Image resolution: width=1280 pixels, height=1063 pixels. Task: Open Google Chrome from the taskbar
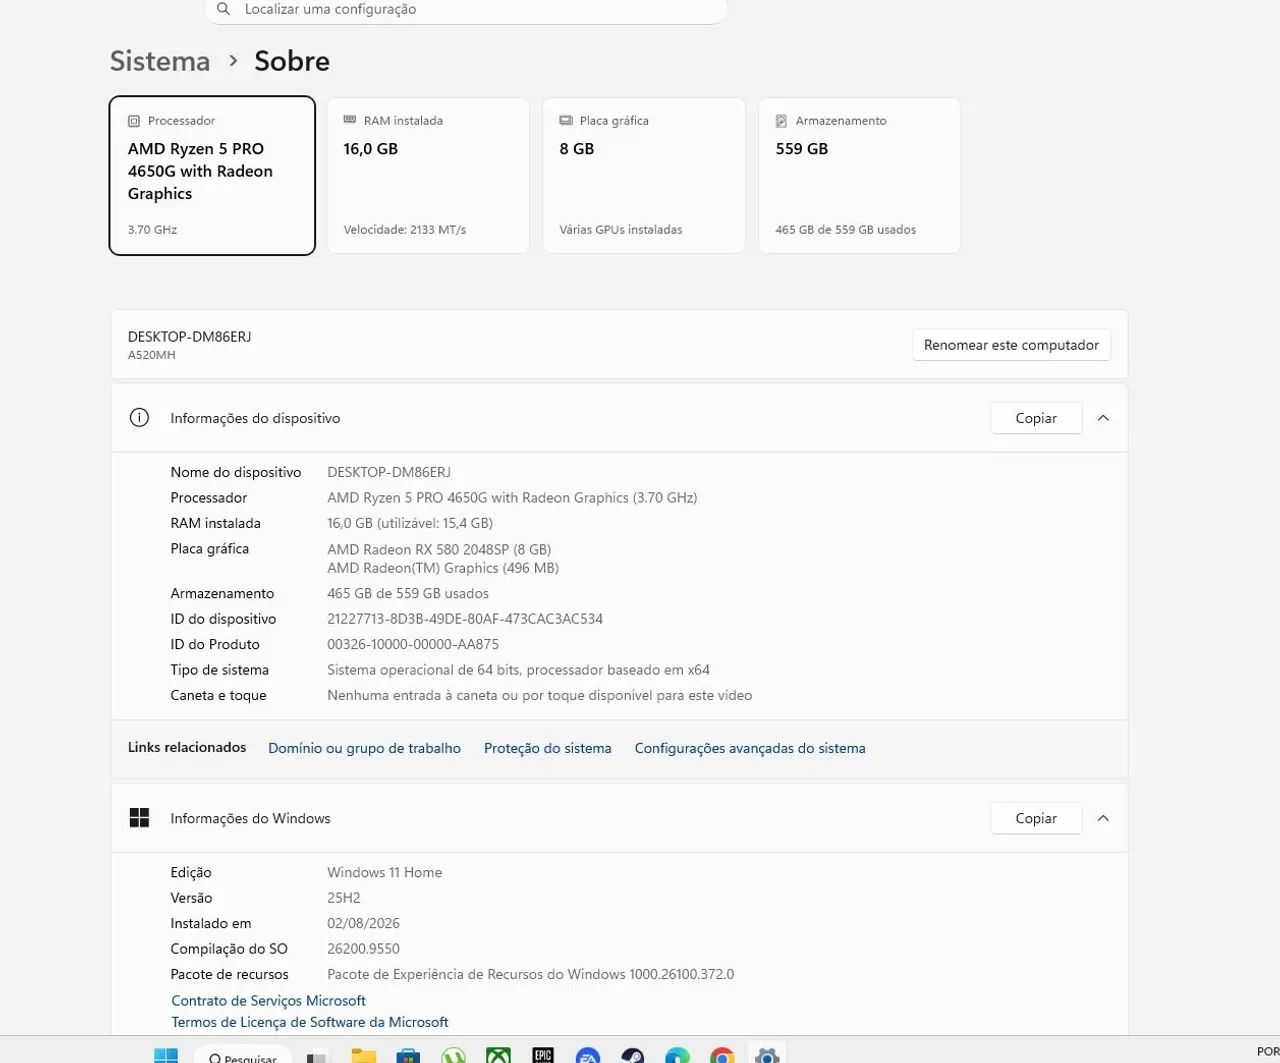click(x=722, y=1056)
